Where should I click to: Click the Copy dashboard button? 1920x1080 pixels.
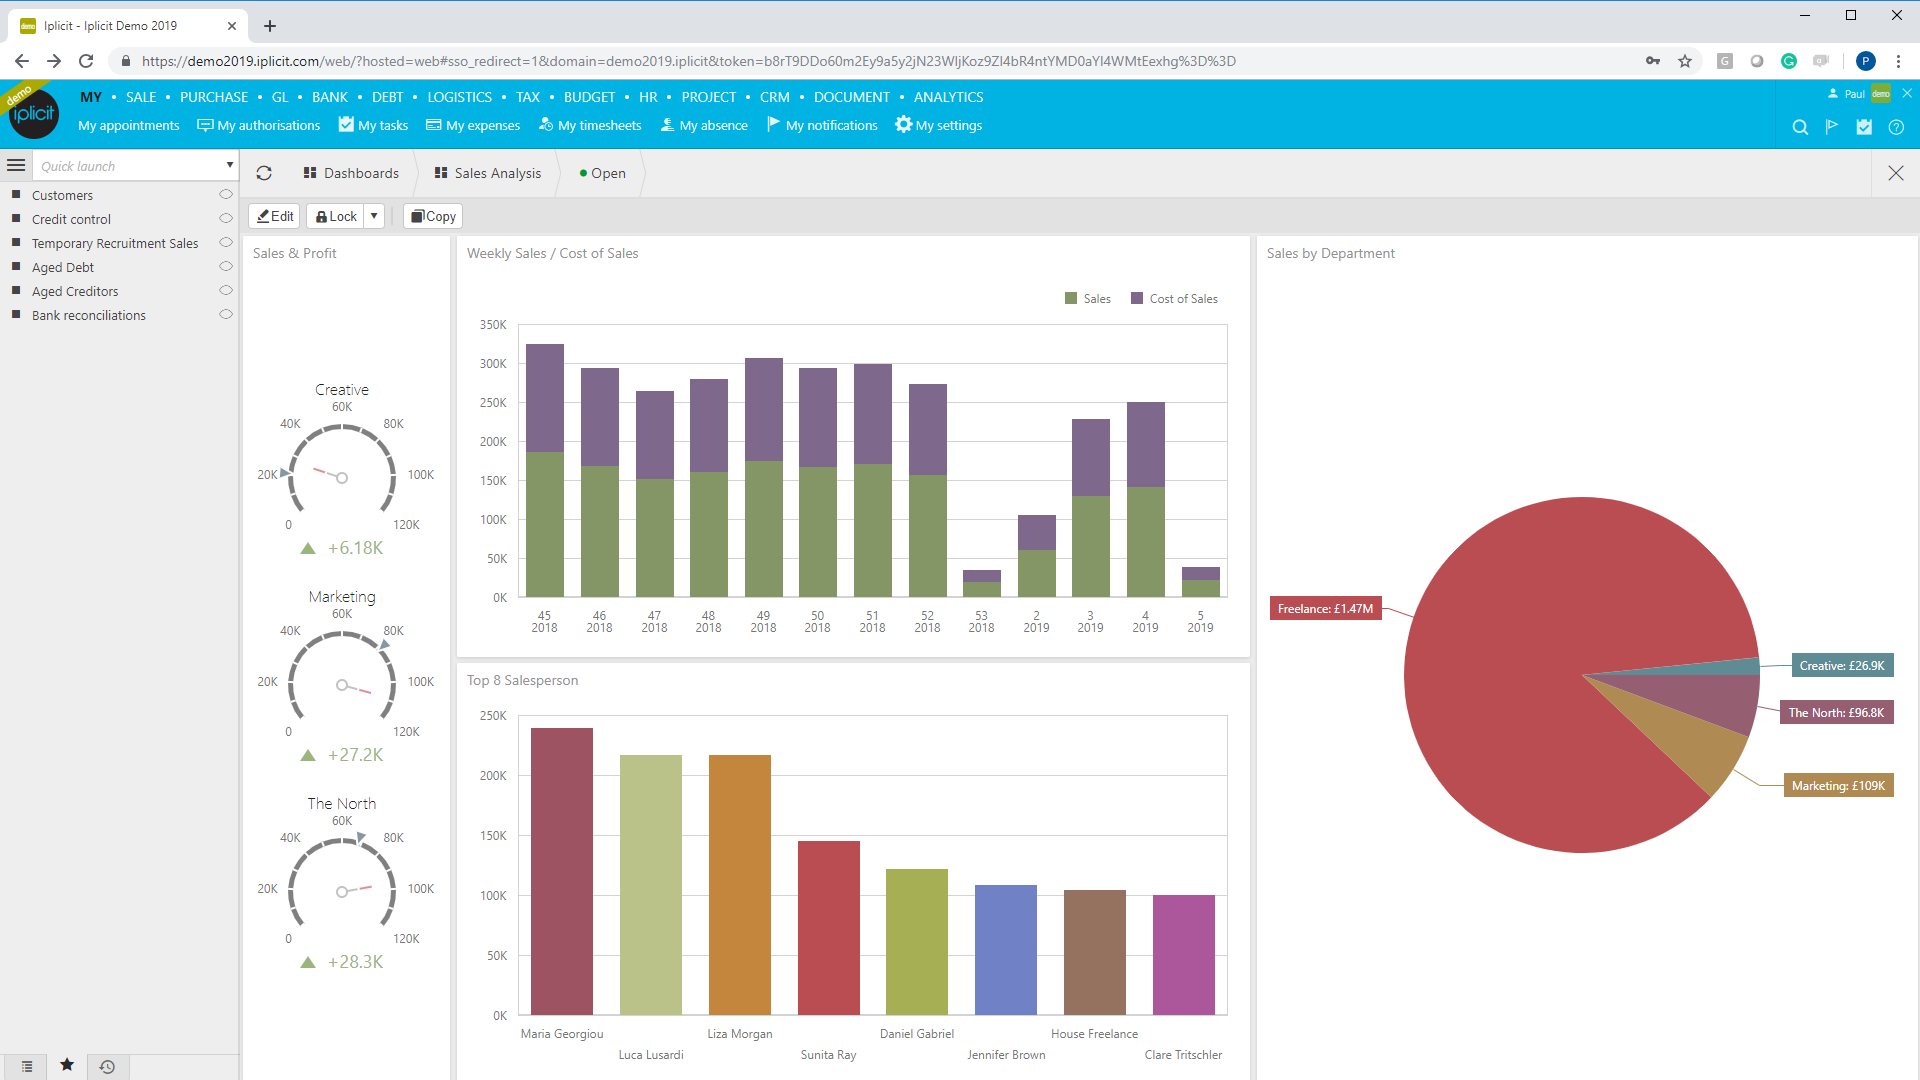(433, 216)
